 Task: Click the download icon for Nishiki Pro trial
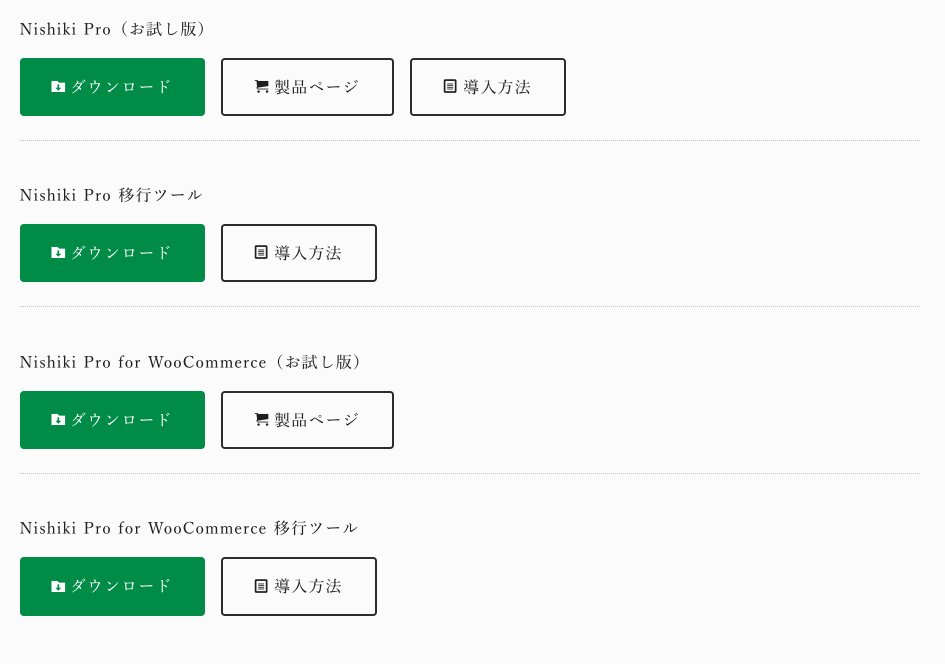point(57,86)
